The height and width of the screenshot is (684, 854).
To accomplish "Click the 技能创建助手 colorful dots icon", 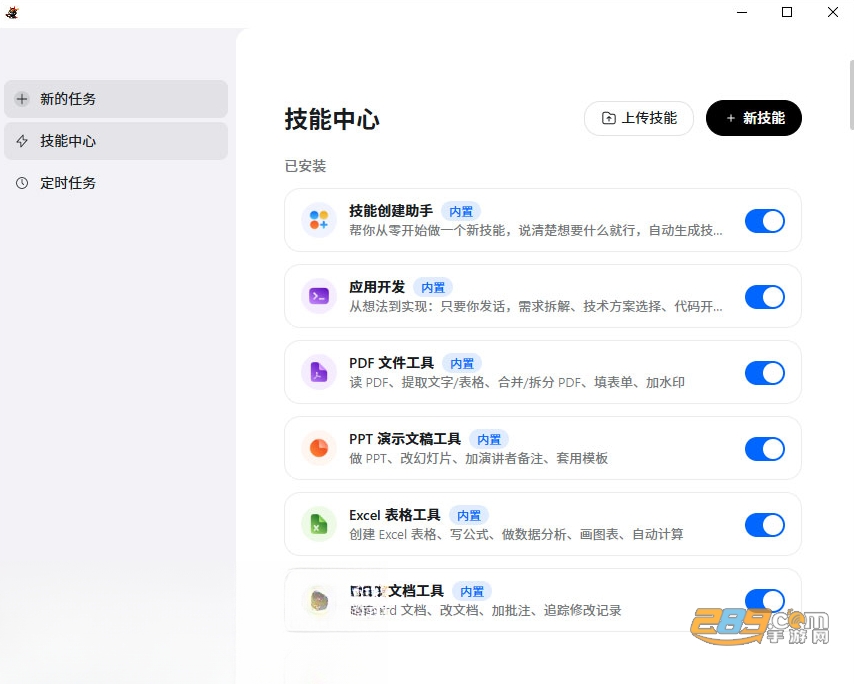I will point(319,220).
